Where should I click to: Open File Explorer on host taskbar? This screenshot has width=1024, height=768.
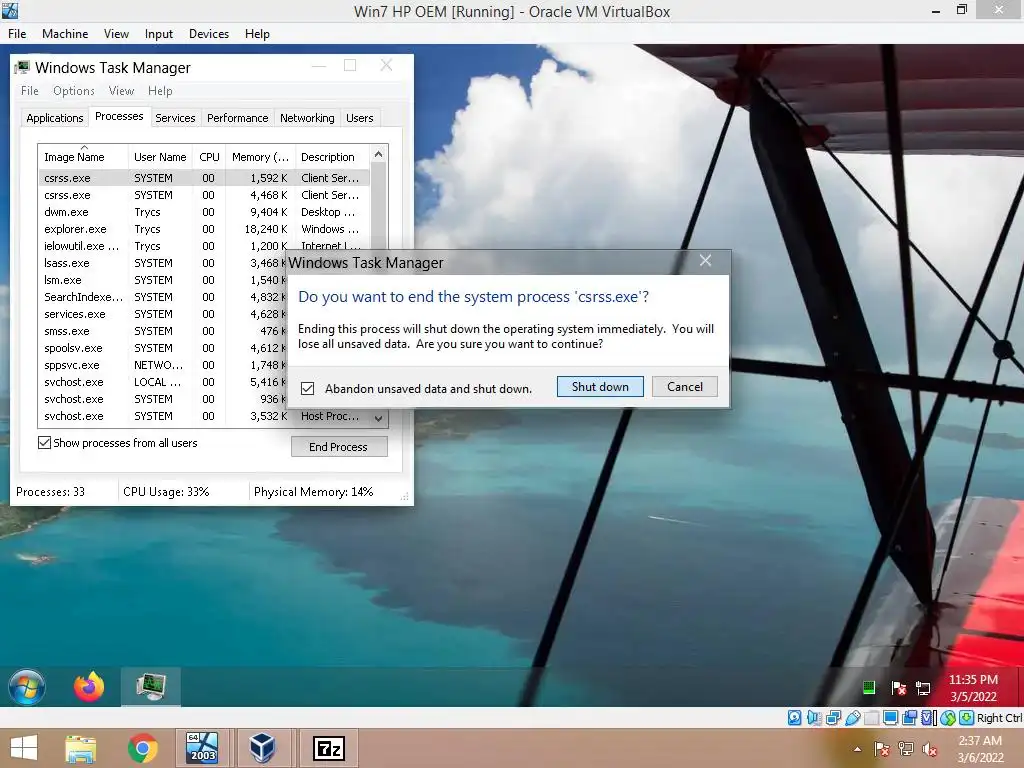pyautogui.click(x=80, y=748)
